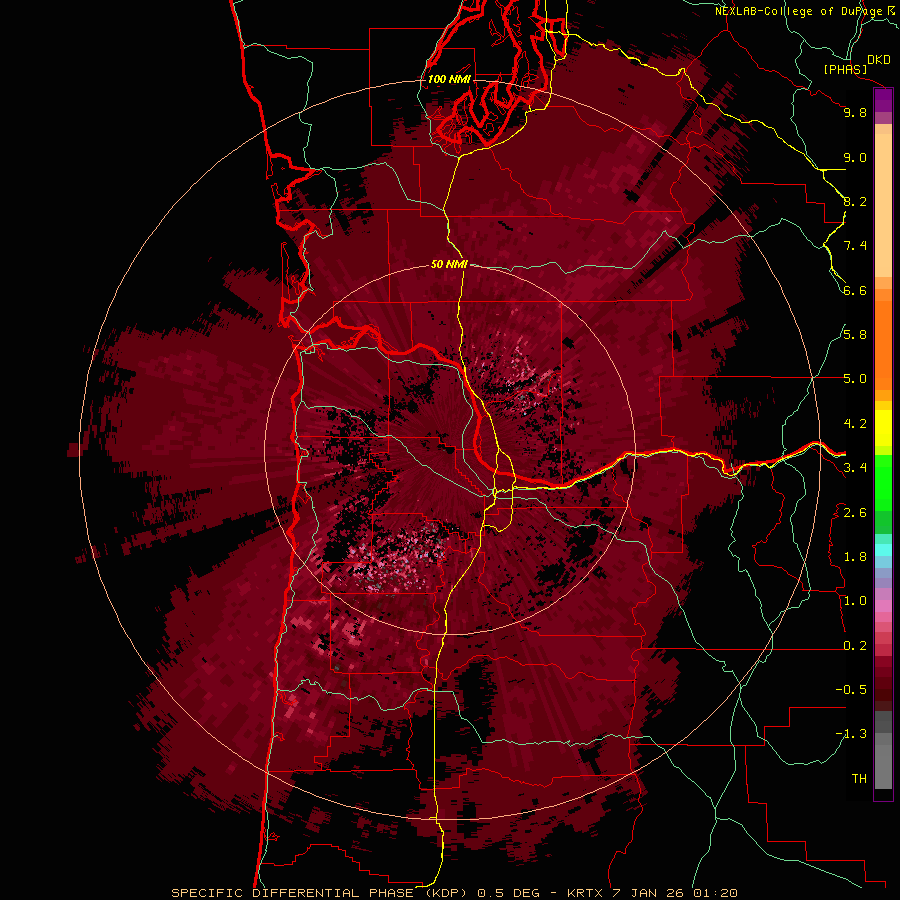Click the 7.4 value on the legend

click(855, 246)
